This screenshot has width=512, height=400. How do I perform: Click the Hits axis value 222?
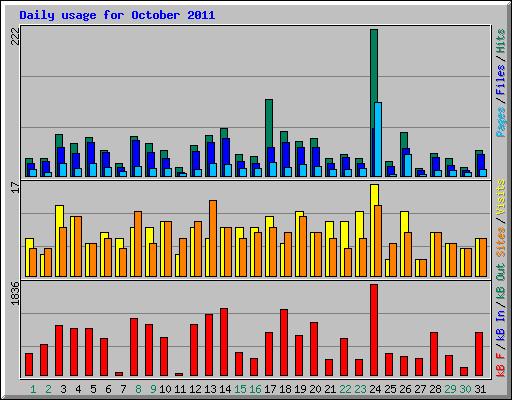[x=15, y=36]
